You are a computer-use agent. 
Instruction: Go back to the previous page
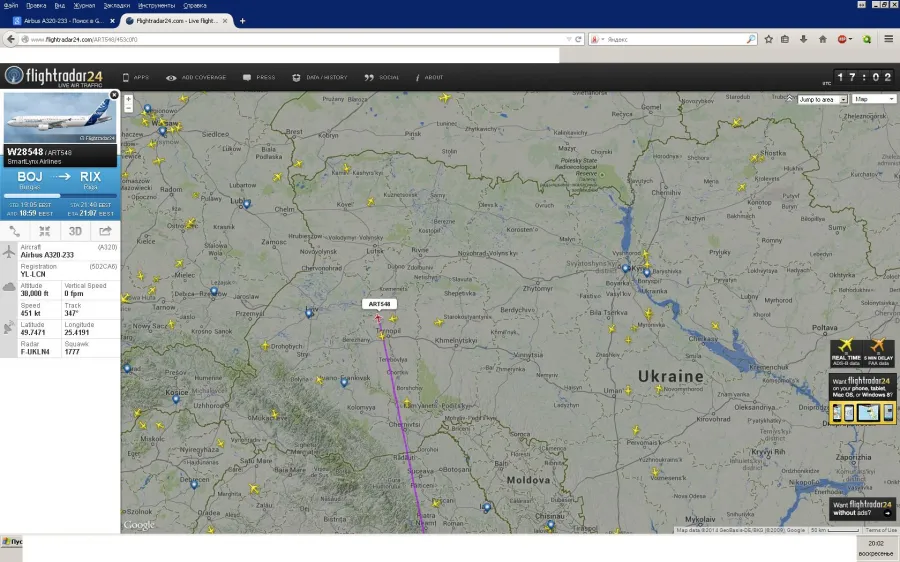click(x=10, y=39)
